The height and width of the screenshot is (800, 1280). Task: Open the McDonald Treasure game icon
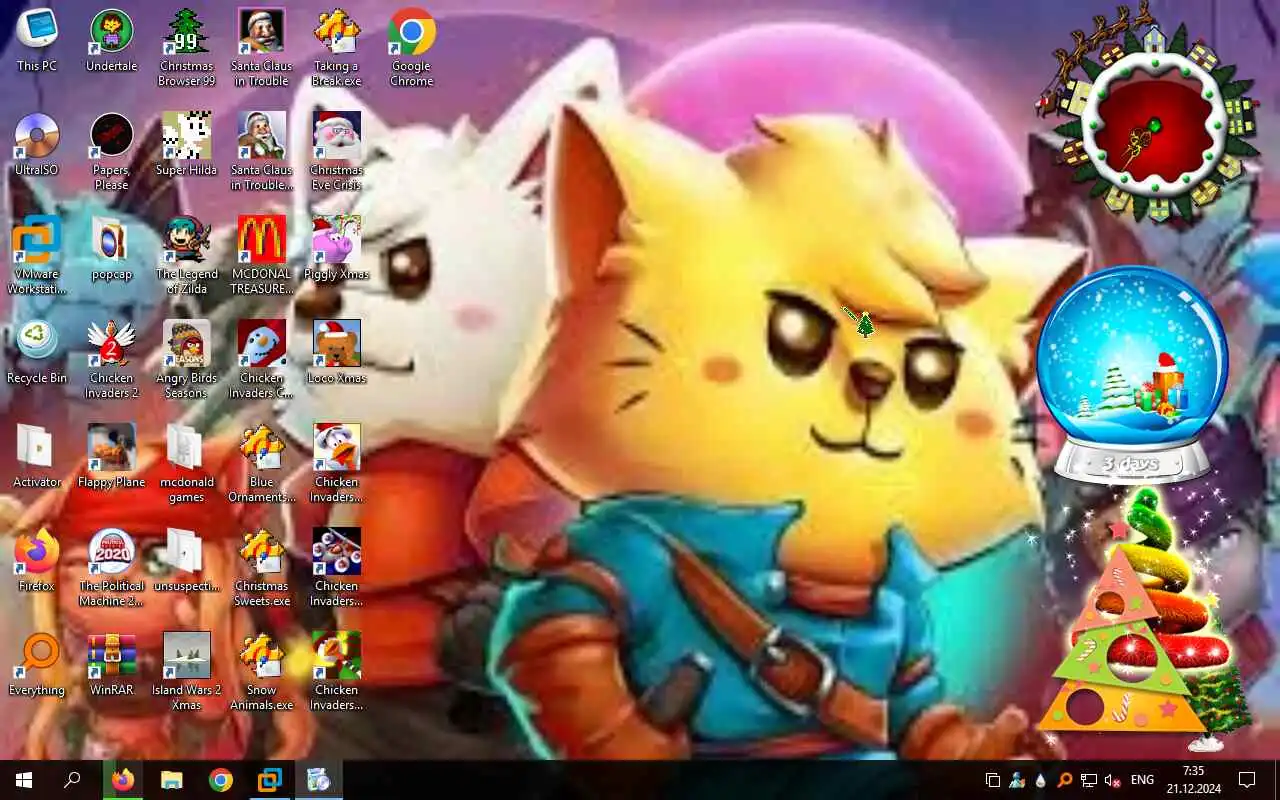point(262,257)
